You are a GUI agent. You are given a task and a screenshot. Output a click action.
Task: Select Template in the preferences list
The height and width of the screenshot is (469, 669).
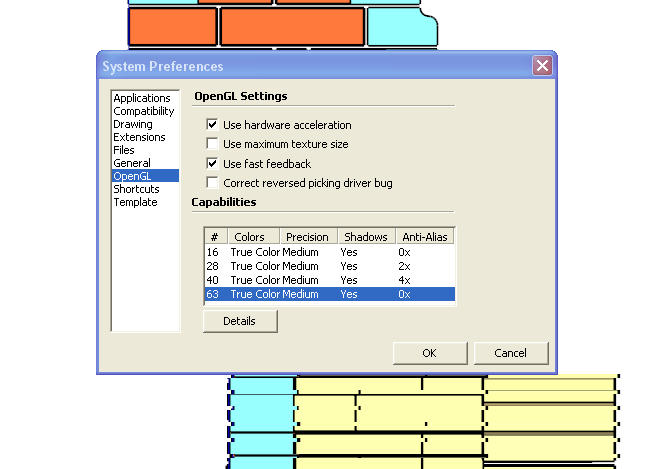coord(135,202)
